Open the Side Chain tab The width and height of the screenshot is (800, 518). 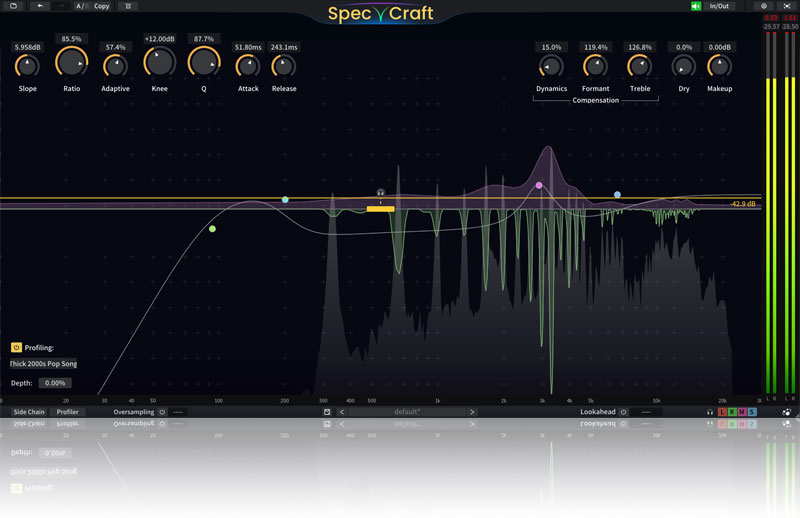[x=28, y=412]
